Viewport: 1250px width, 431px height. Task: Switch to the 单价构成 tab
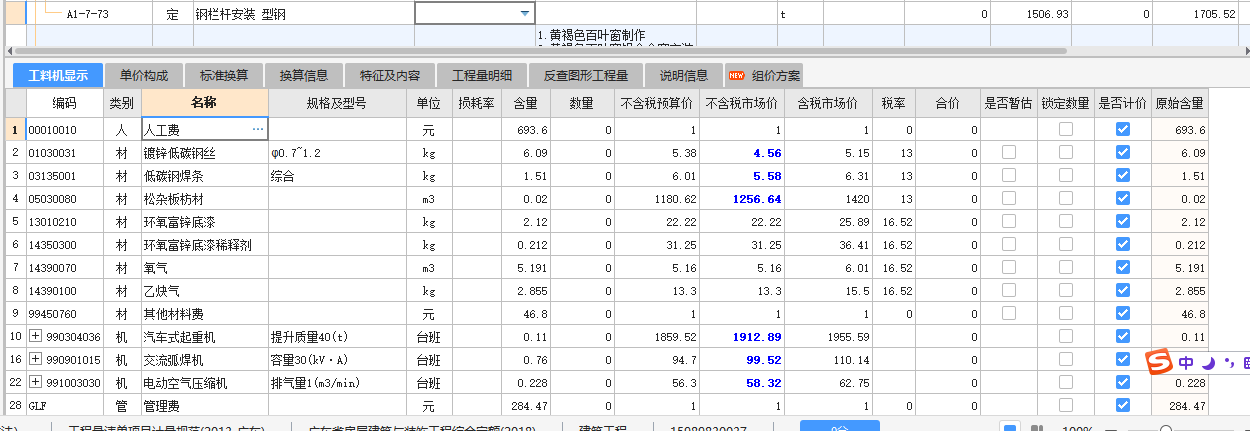pos(144,76)
